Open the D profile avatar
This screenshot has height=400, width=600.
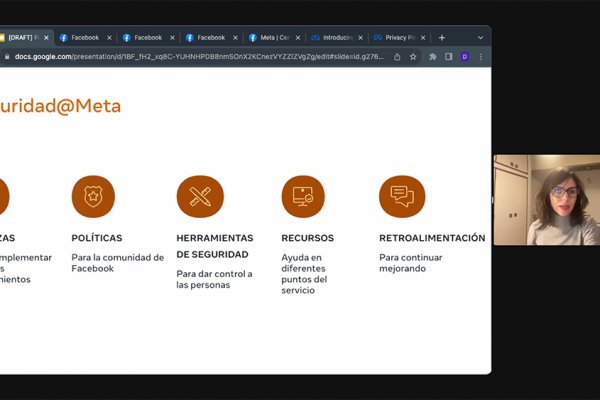pos(465,57)
